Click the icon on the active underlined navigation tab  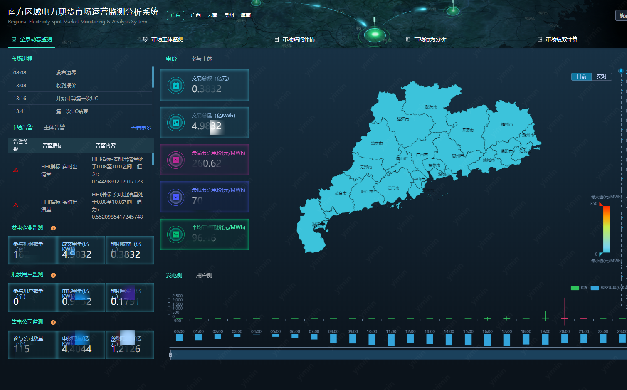pos(14,39)
